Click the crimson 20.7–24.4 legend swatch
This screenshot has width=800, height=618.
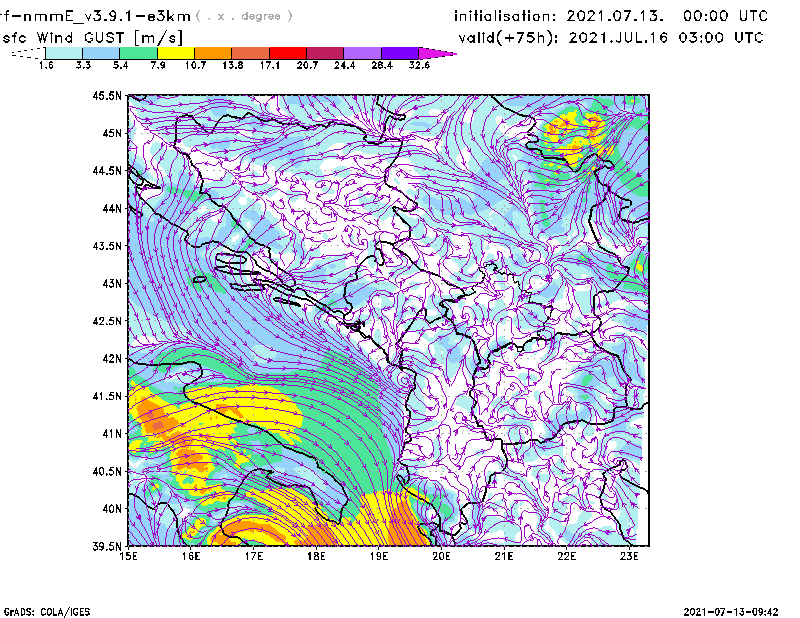pos(325,53)
